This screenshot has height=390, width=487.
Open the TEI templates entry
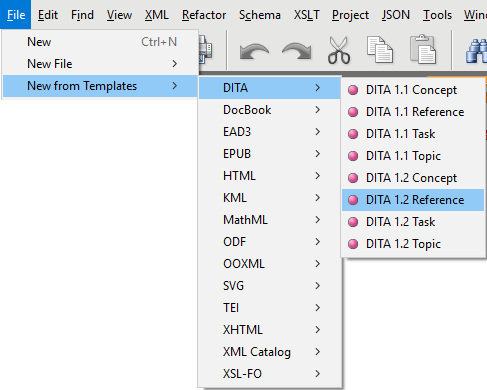click(x=270, y=308)
